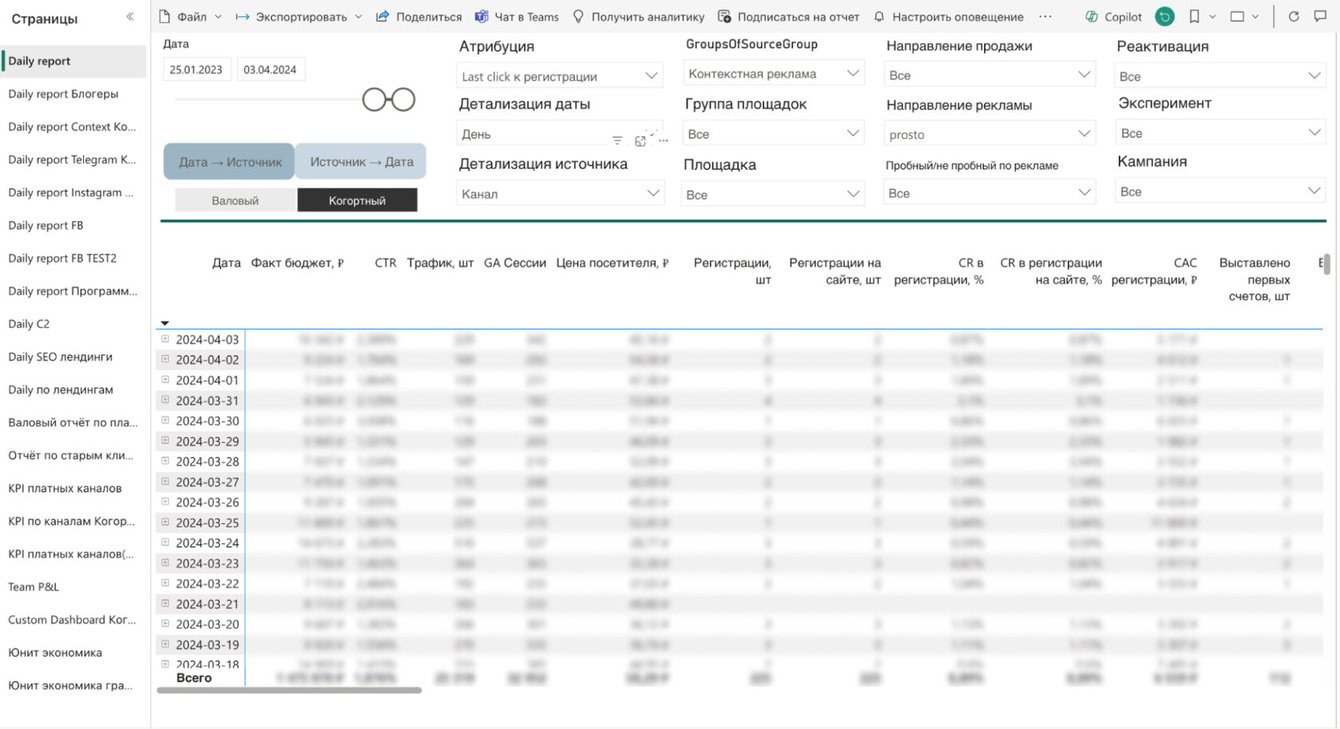
Task: Expand the 2024-03-28 row
Action: tap(166, 461)
